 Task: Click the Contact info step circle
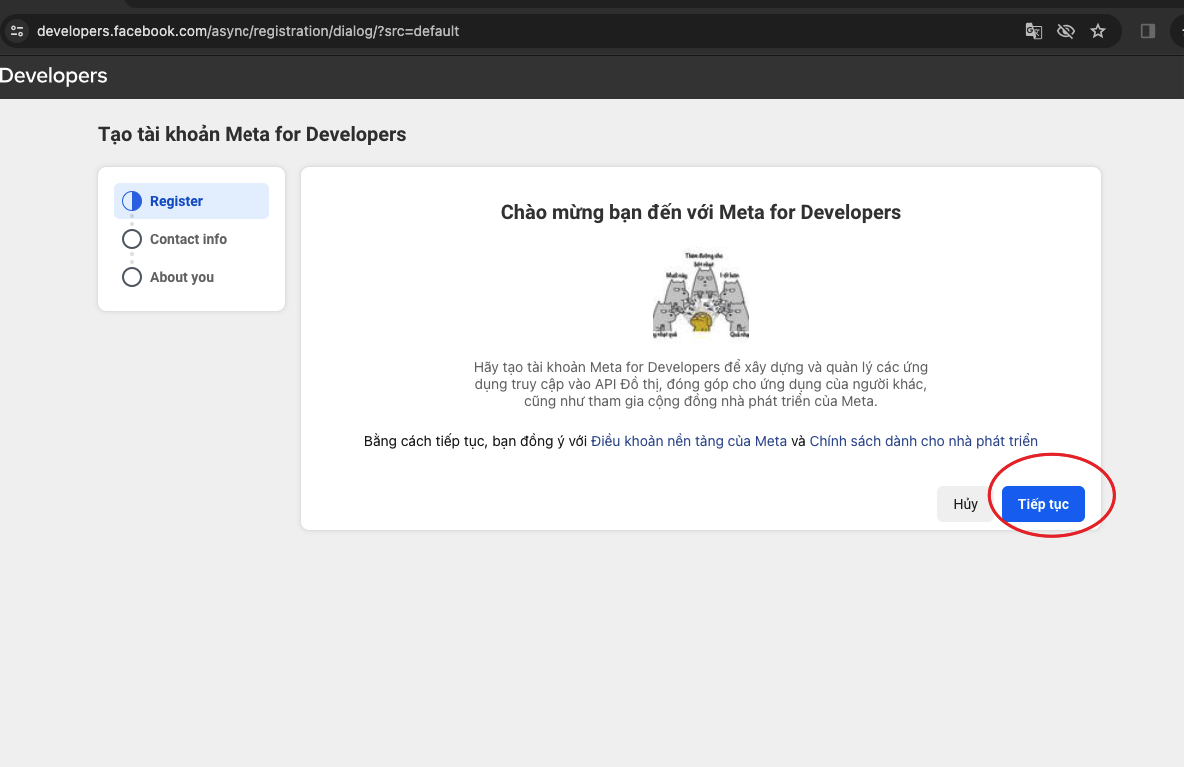pyautogui.click(x=132, y=239)
